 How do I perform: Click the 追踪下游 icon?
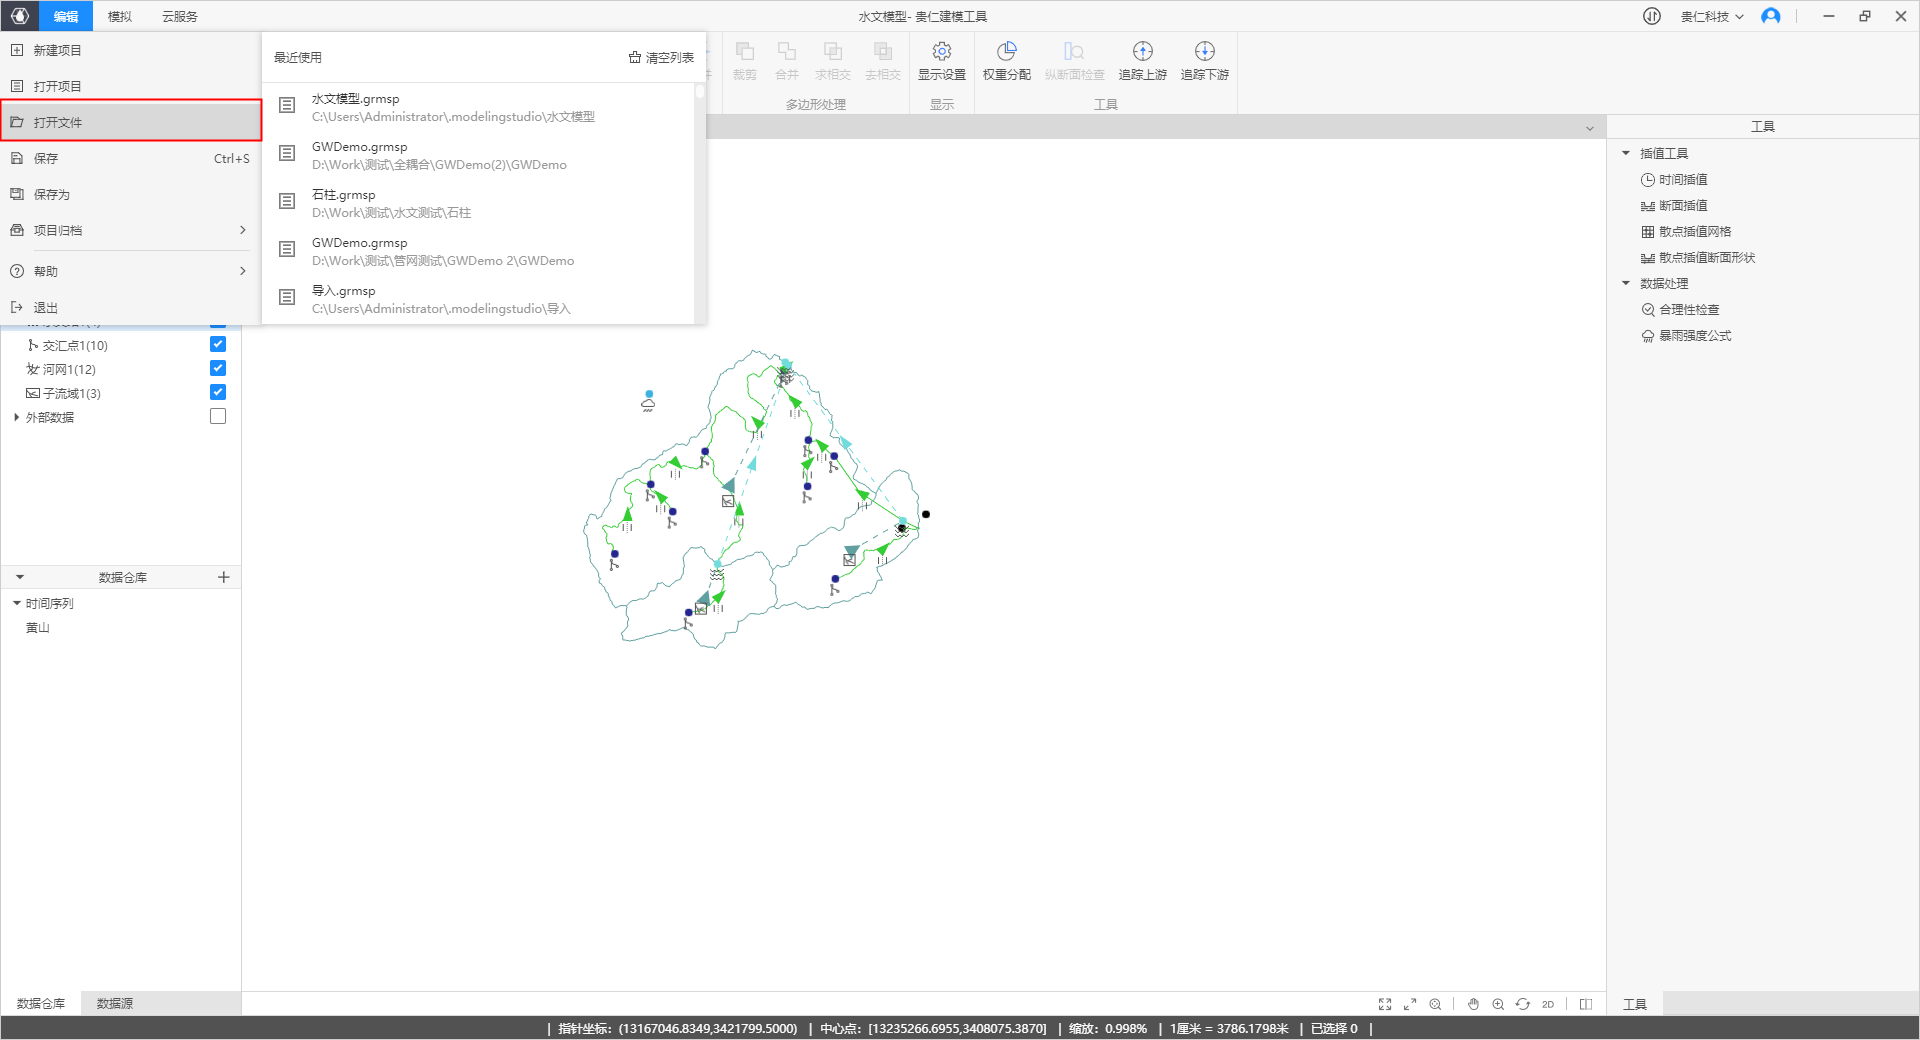(x=1204, y=52)
